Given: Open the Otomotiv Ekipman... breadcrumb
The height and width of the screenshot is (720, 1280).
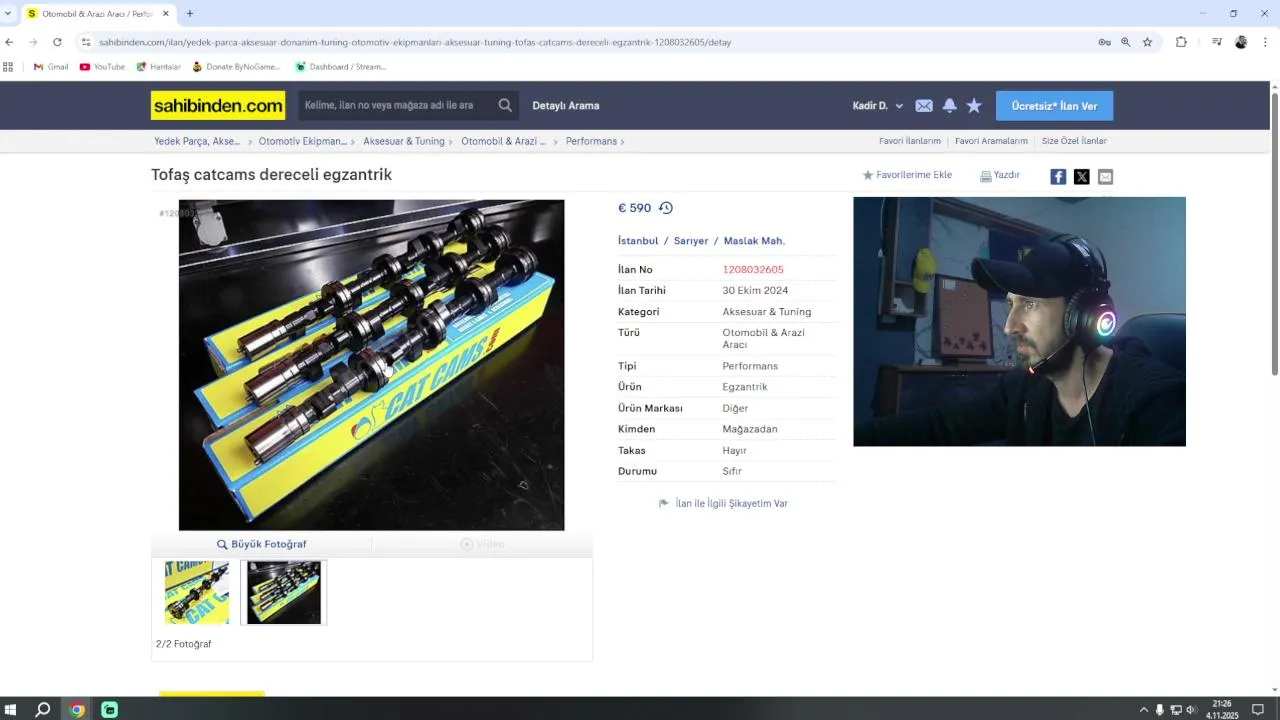Looking at the screenshot, I should tap(302, 141).
